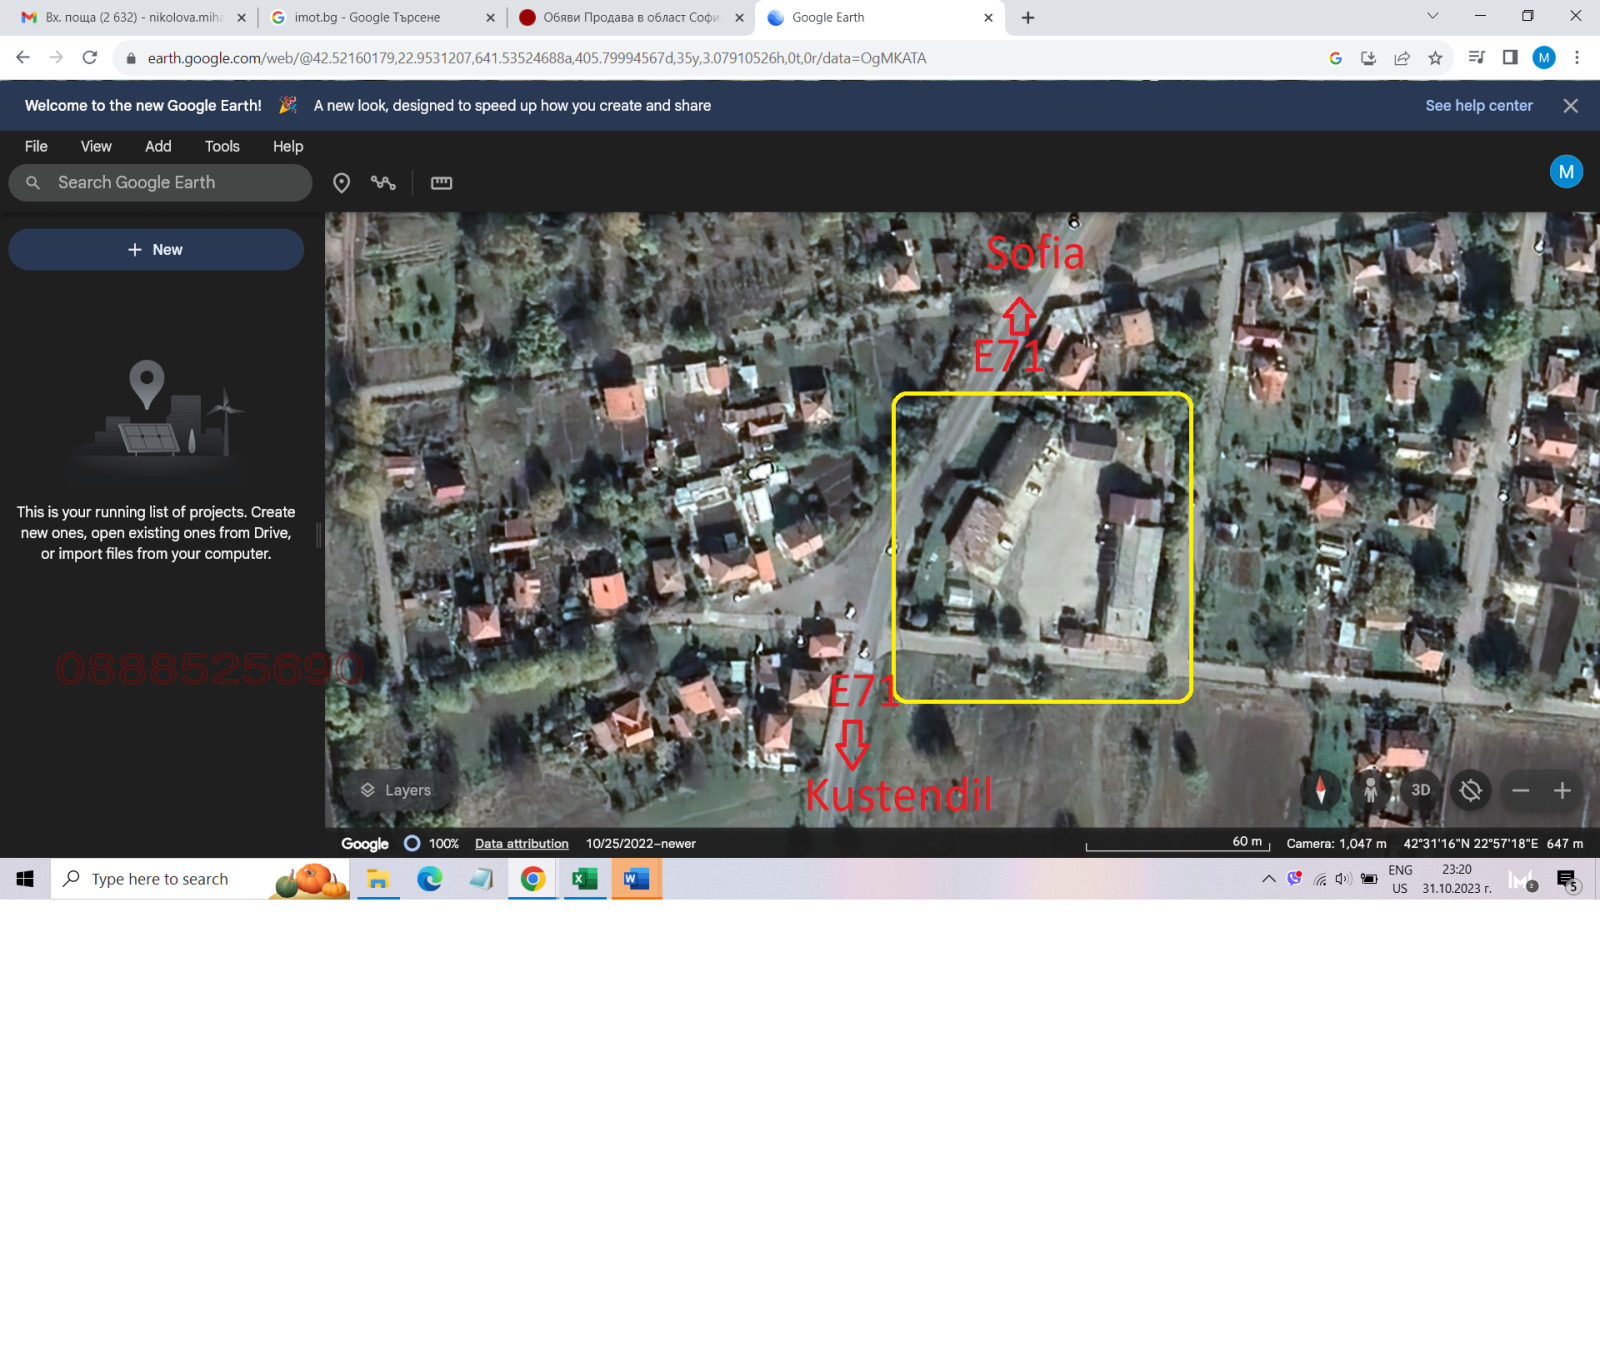Activate Street View pegman
The width and height of the screenshot is (1600, 1366).
click(x=1371, y=790)
